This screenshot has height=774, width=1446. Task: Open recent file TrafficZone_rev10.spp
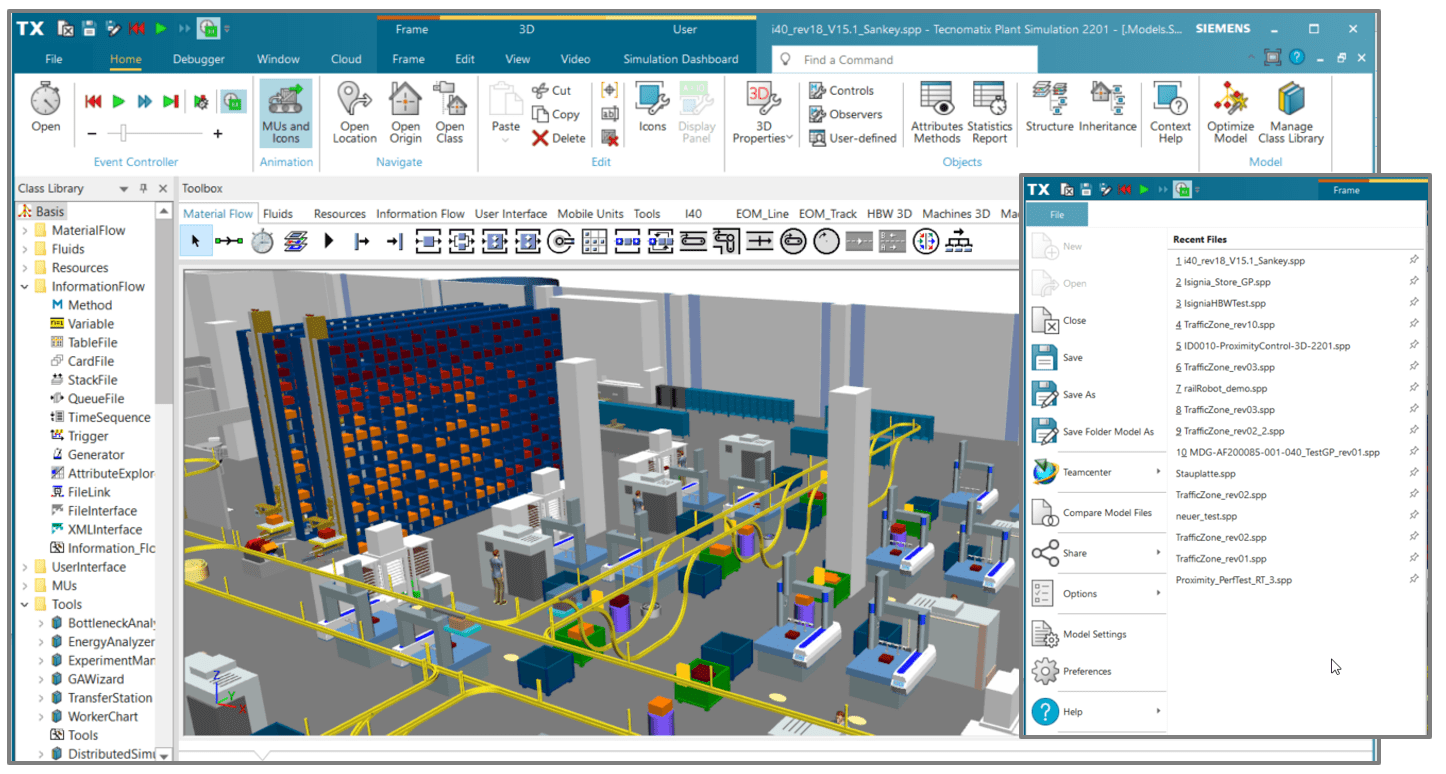coord(1229,324)
